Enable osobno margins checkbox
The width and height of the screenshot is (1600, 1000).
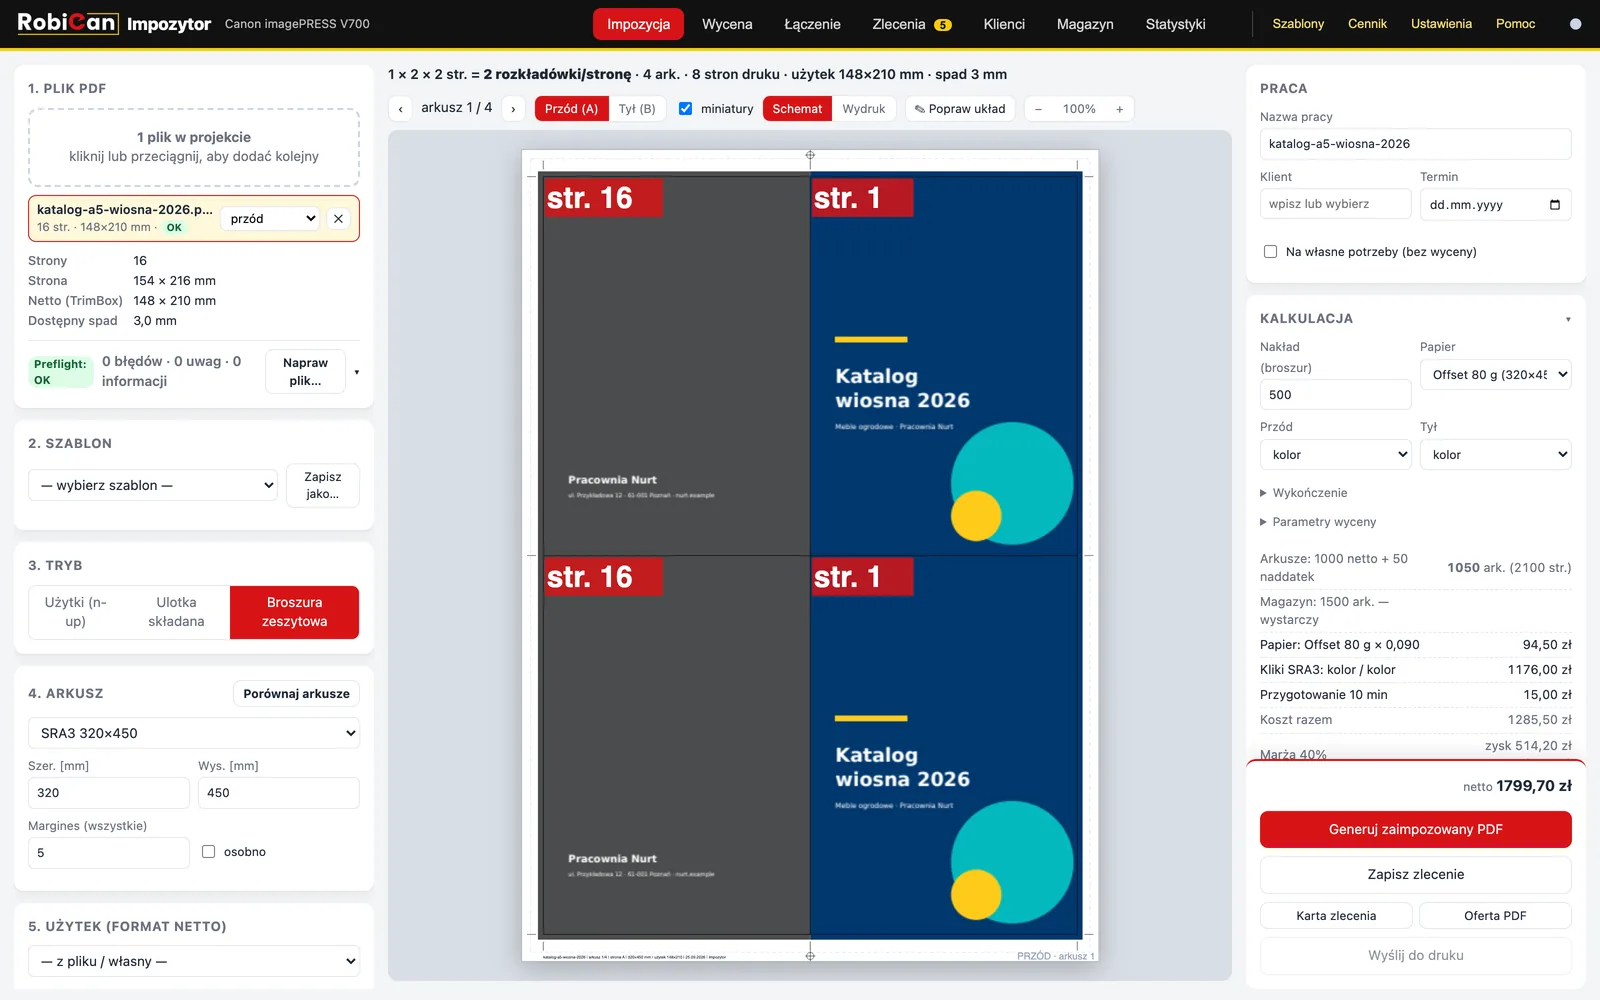tap(208, 852)
